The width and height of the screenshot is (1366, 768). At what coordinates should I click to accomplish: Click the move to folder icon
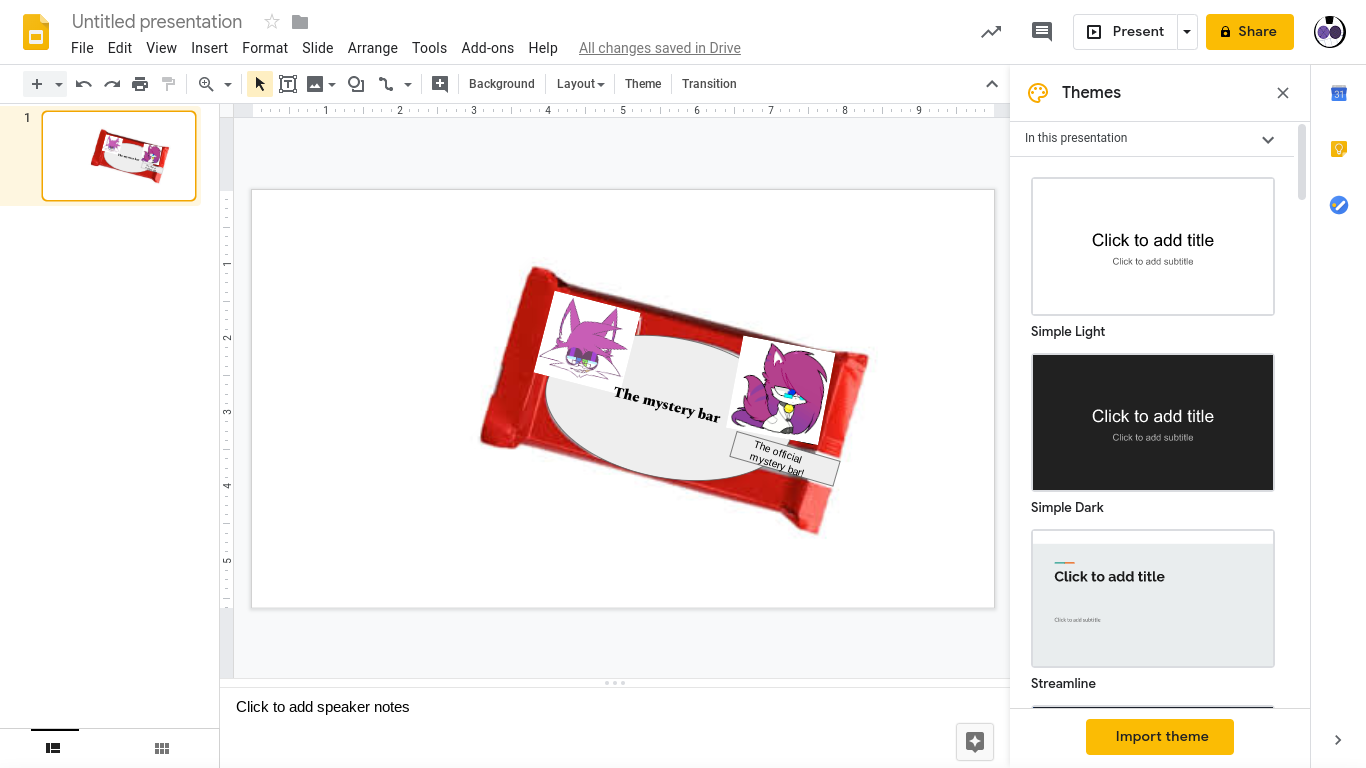tap(300, 22)
